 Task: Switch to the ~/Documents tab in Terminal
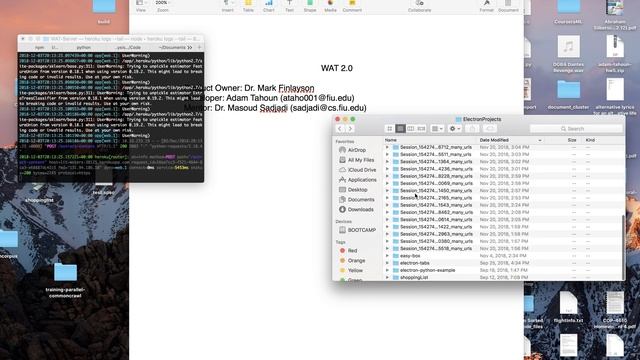172,48
